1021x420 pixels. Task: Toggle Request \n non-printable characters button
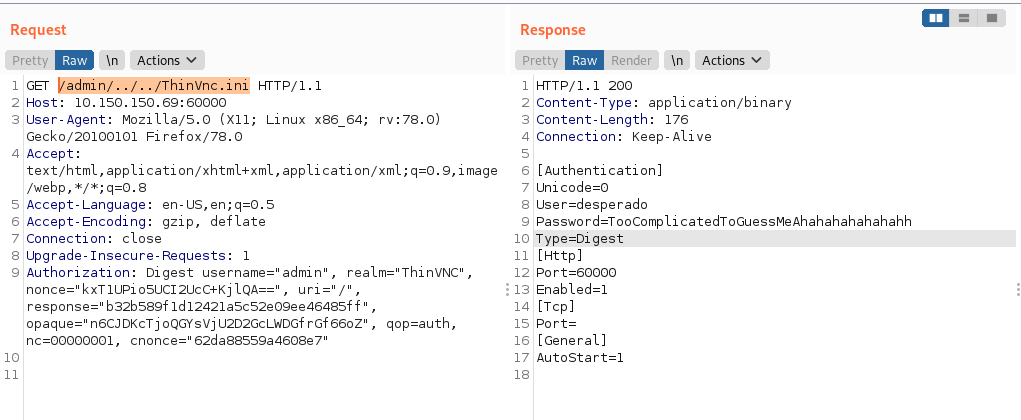[x=112, y=60]
